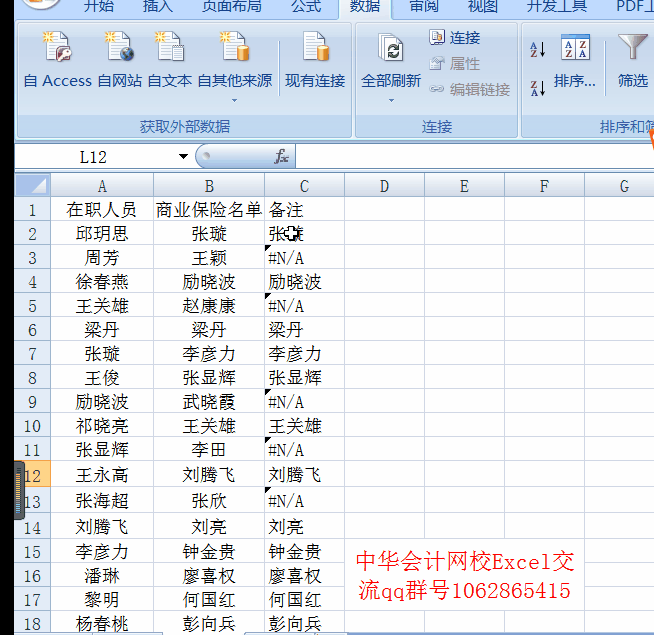This screenshot has width=654, height=635.
Task: Import data from Access icon
Action: click(57, 46)
